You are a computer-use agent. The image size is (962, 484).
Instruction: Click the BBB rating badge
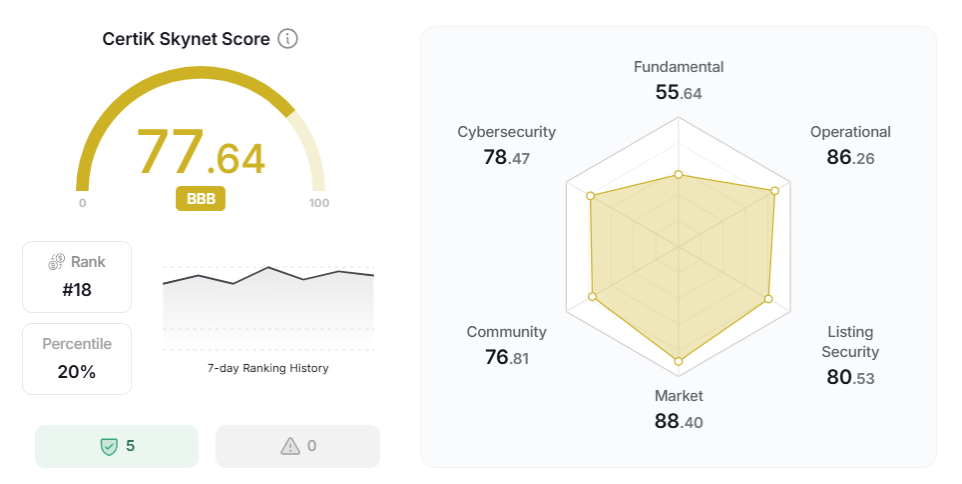point(201,198)
